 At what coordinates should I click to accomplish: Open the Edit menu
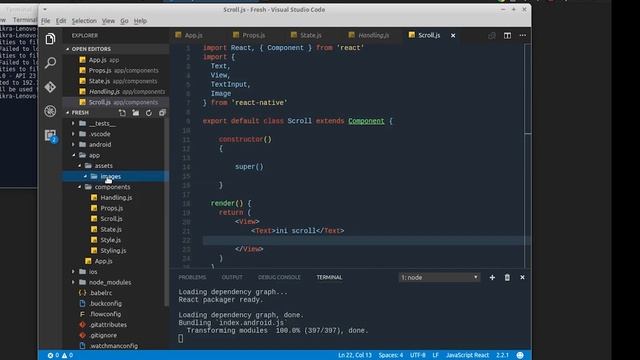pos(61,21)
